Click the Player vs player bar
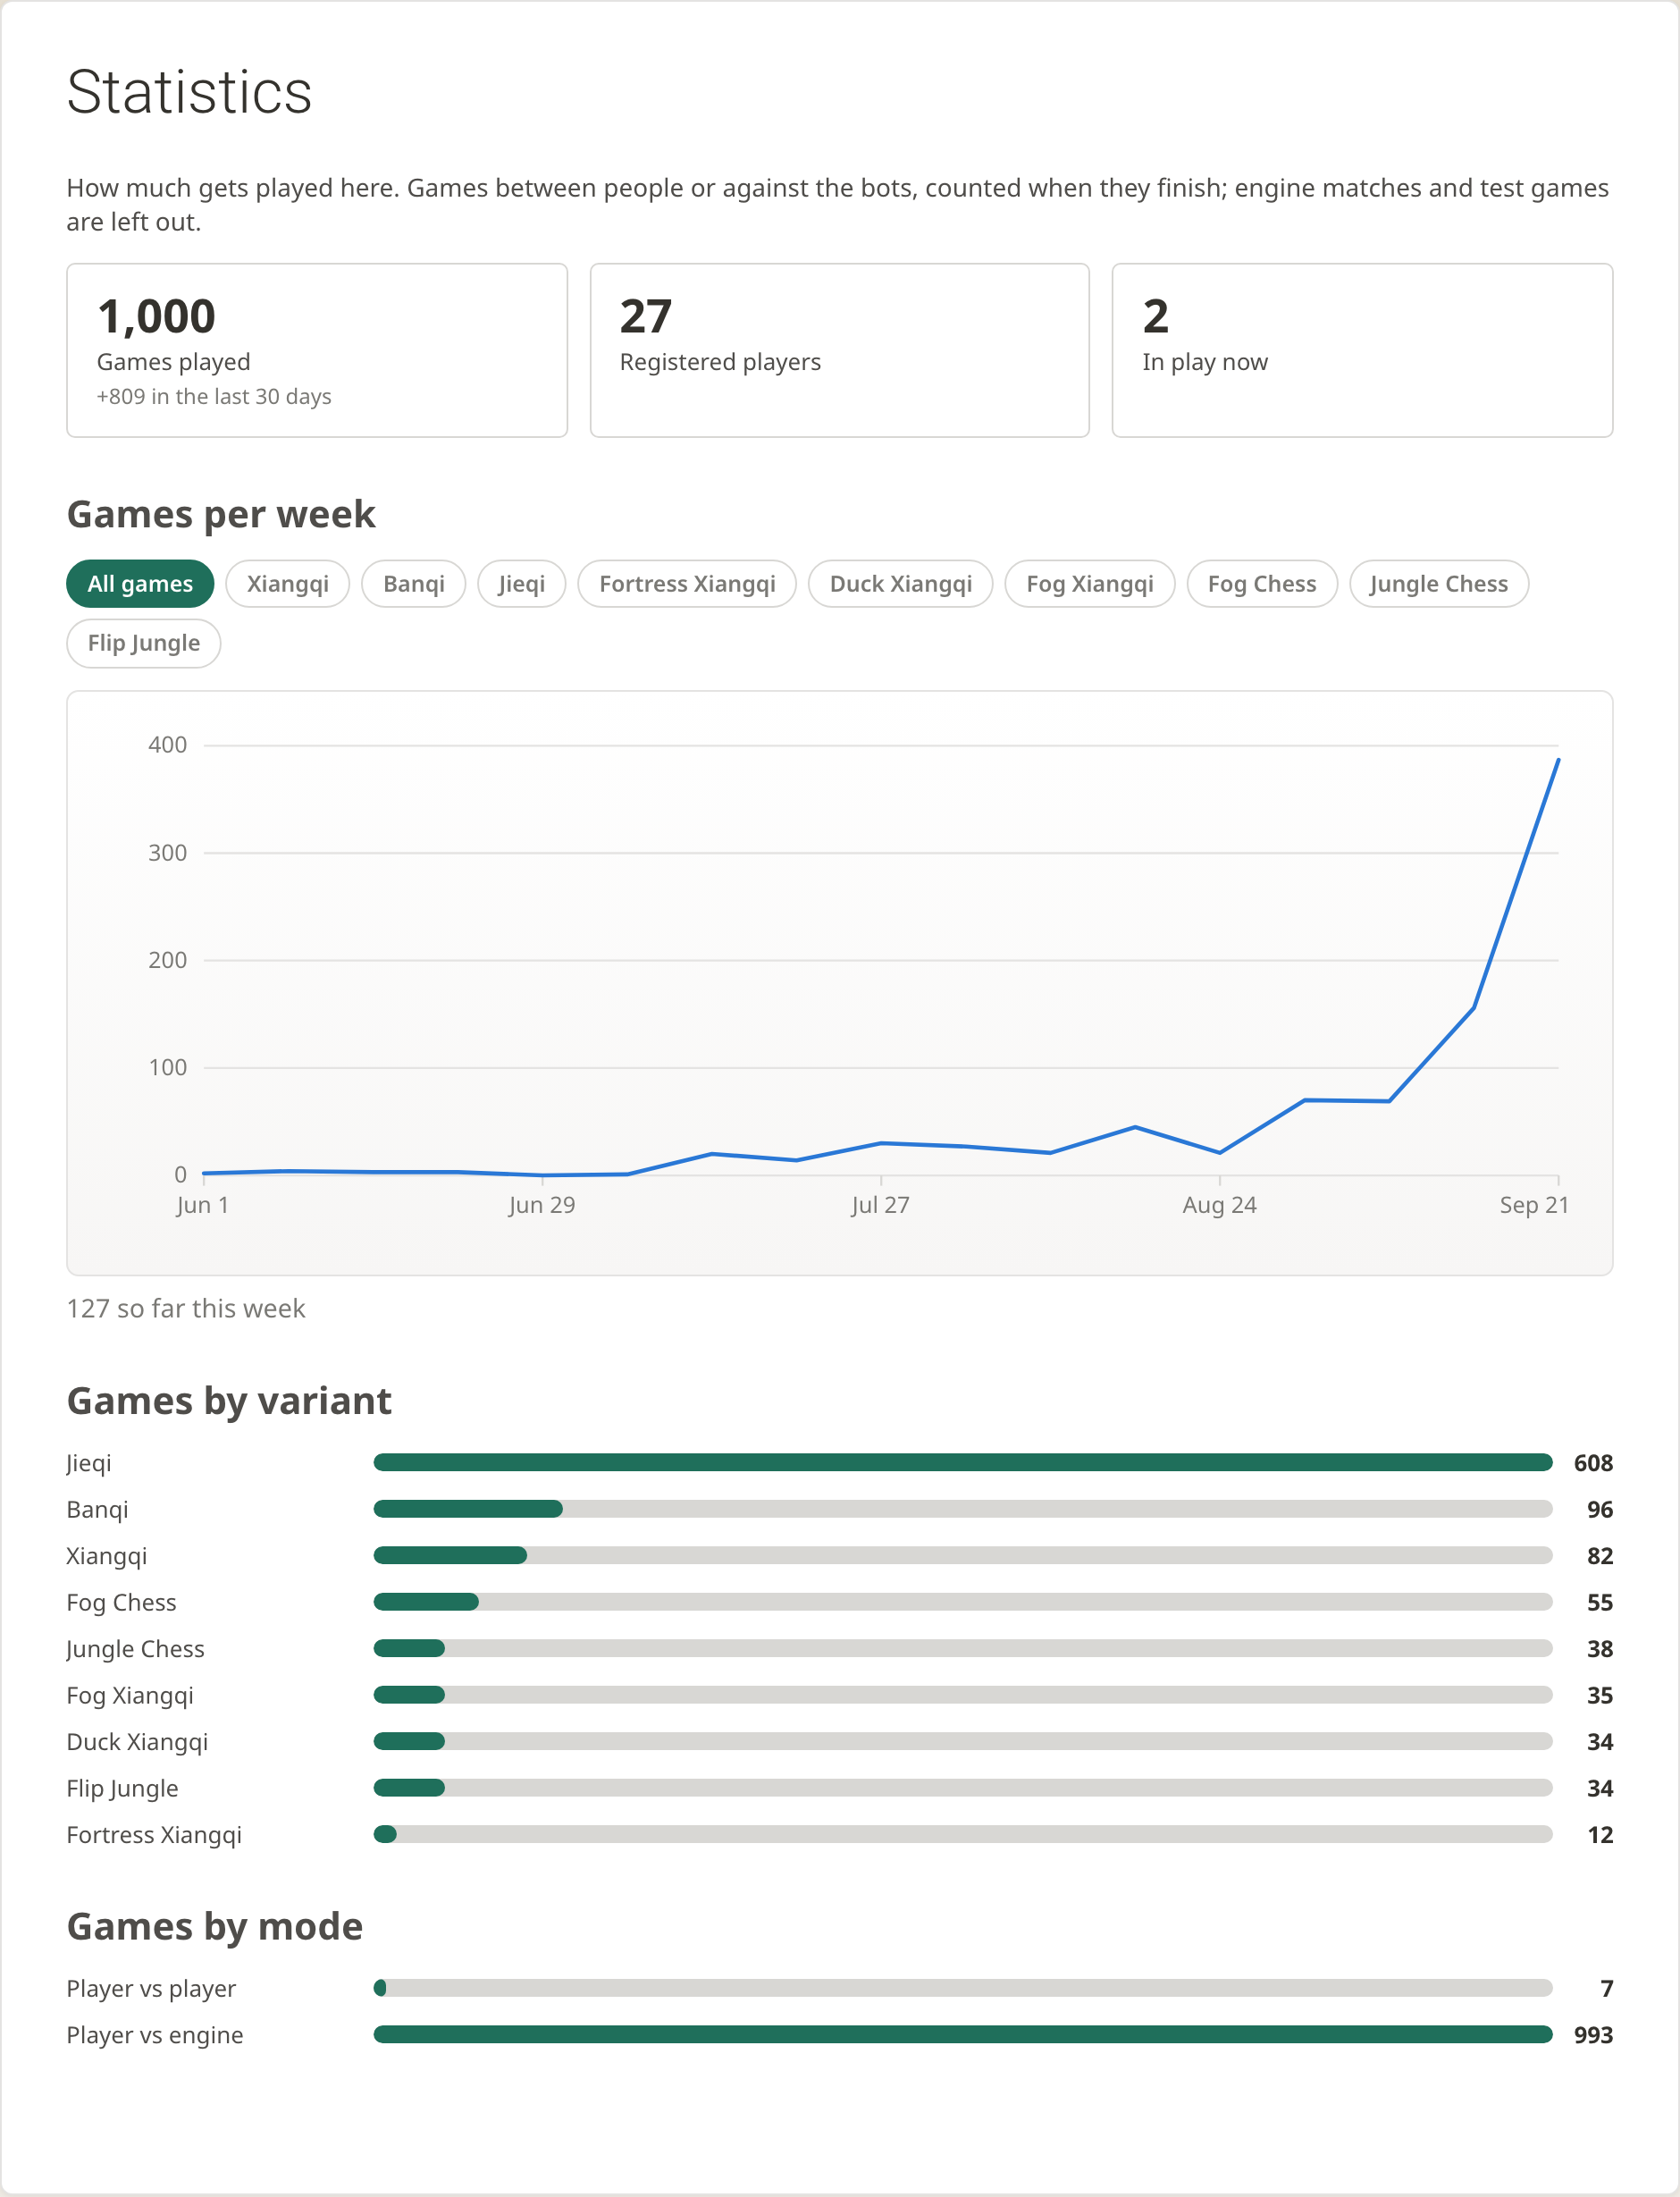Screen dimensions: 1680x2197 point(962,1988)
